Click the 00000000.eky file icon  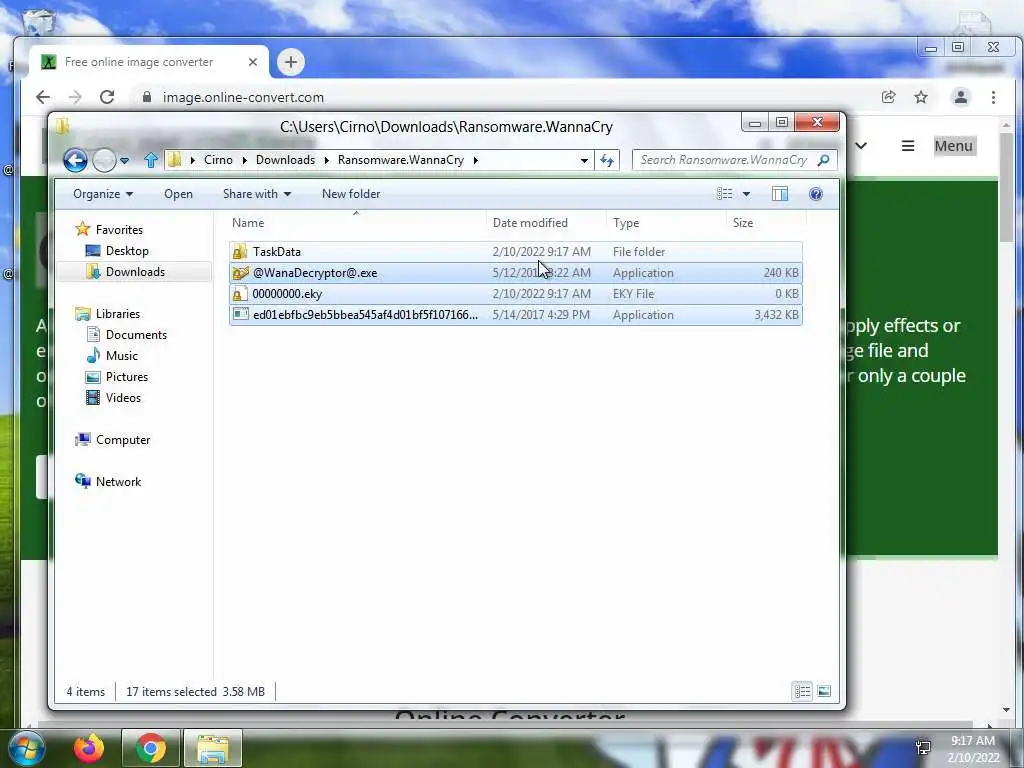tap(240, 294)
